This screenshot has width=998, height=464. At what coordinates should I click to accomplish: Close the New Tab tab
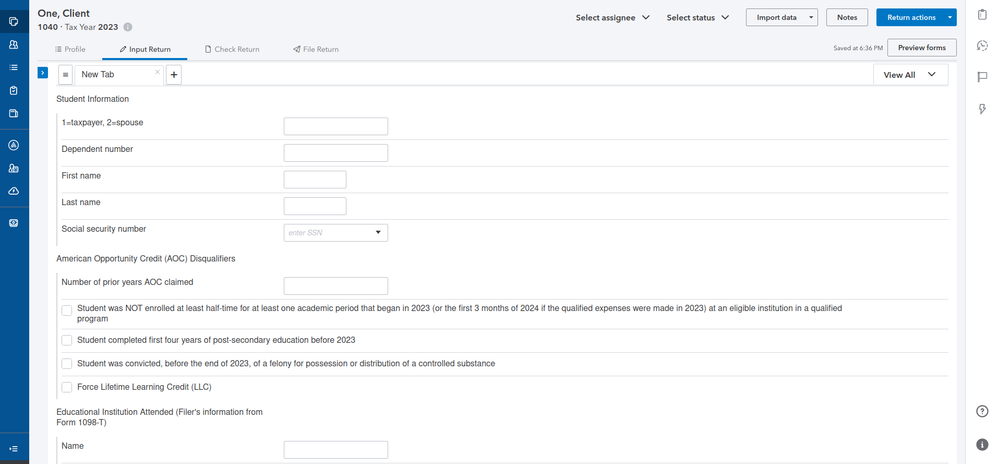[x=157, y=72]
